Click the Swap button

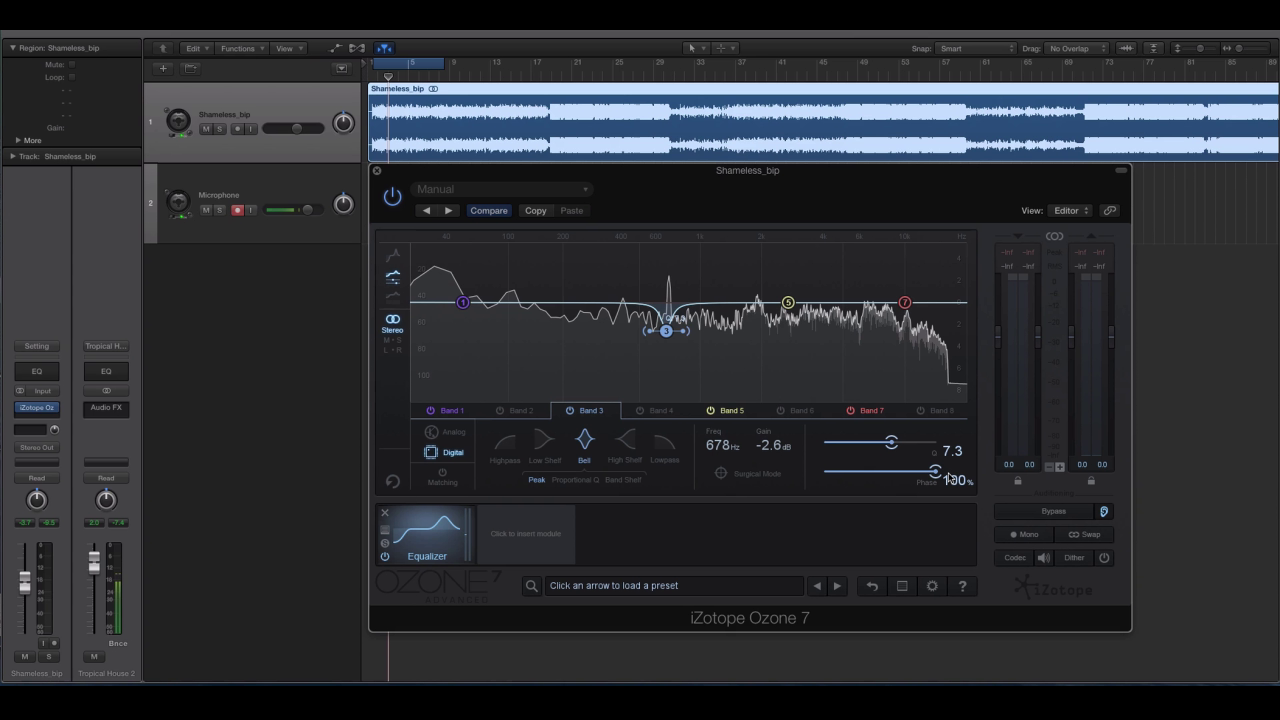click(1084, 534)
